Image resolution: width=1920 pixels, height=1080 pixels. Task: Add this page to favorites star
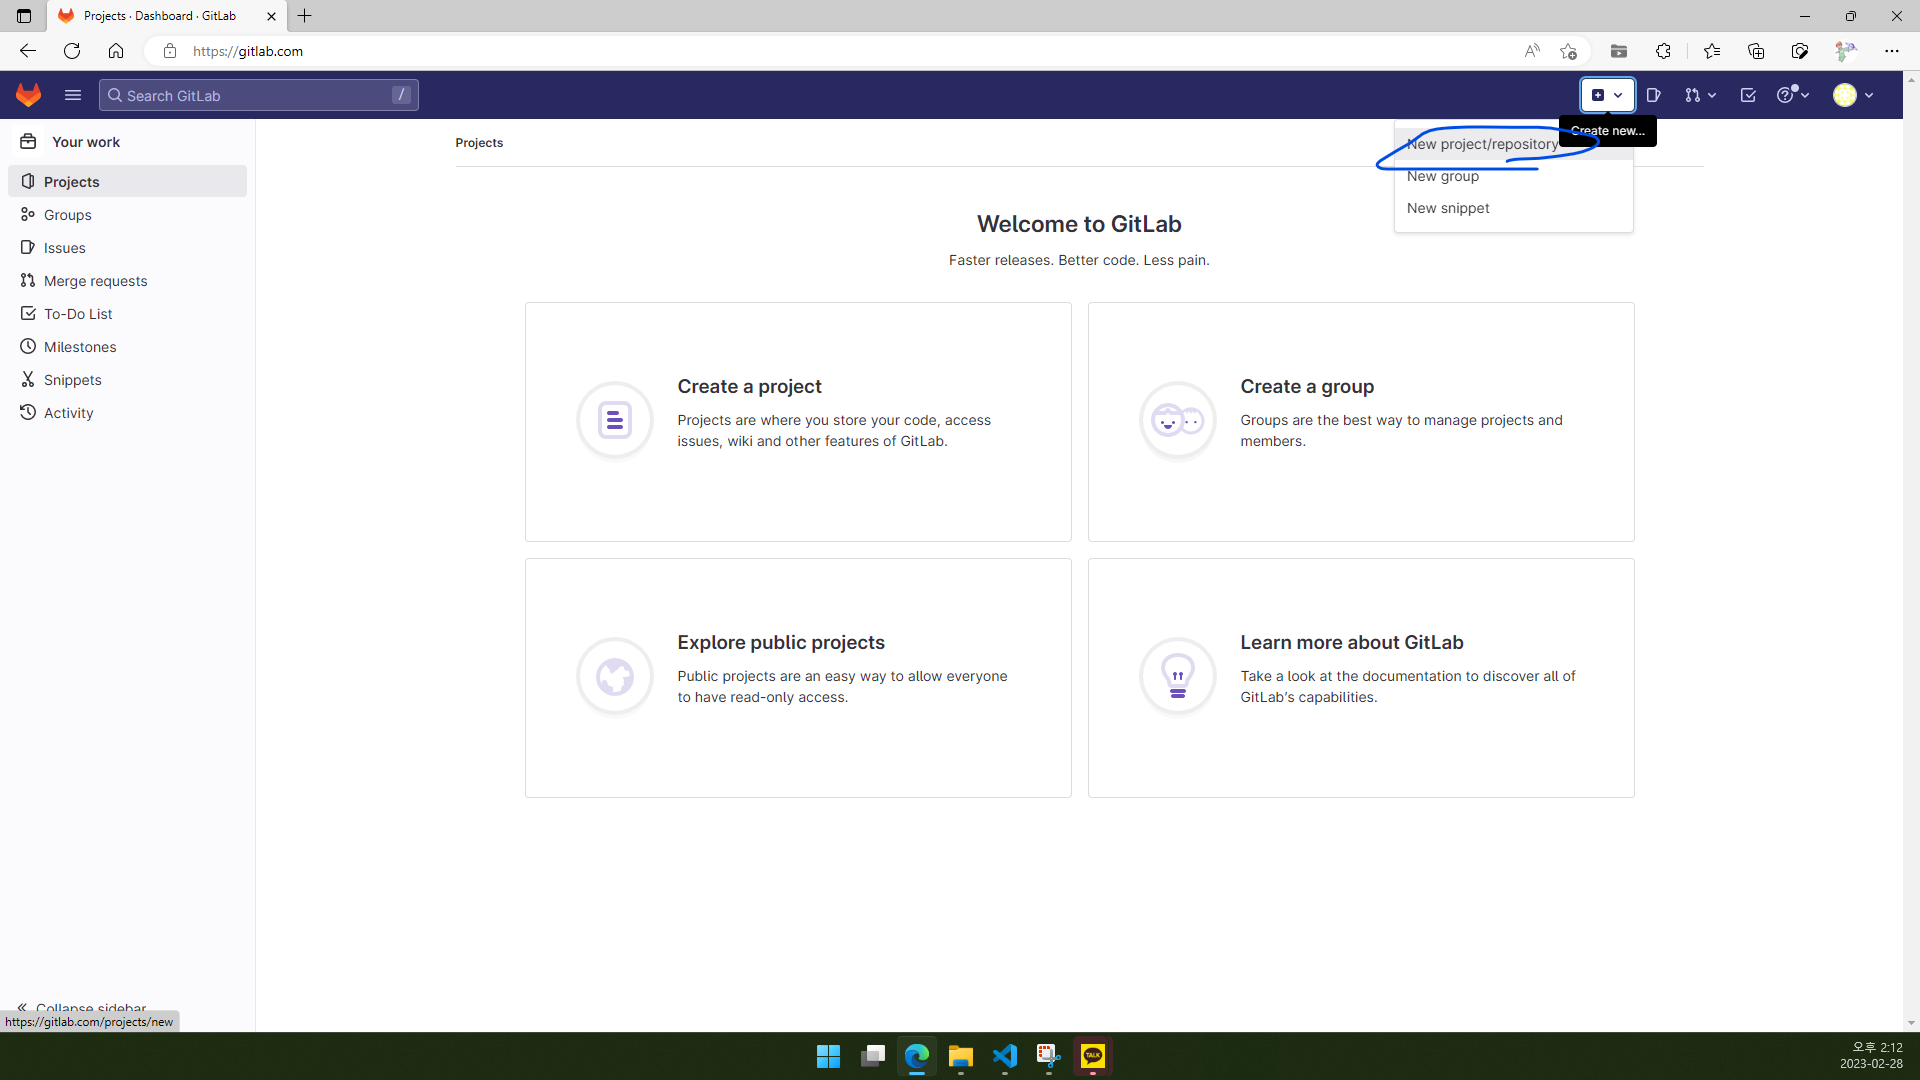pos(1567,51)
